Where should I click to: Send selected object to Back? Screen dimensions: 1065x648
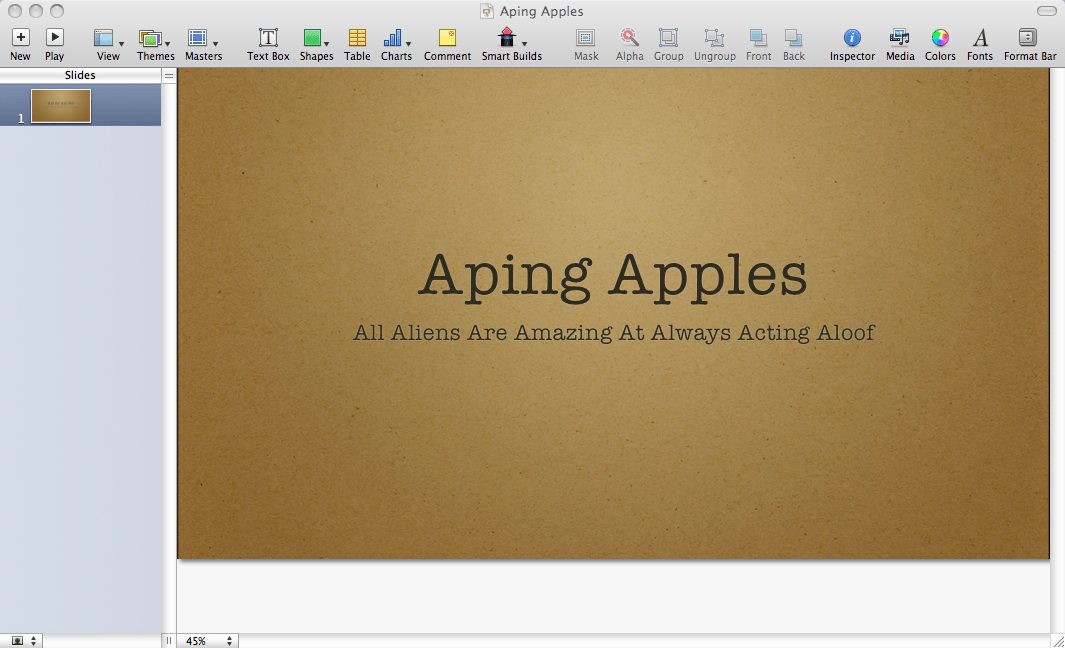[x=794, y=40]
